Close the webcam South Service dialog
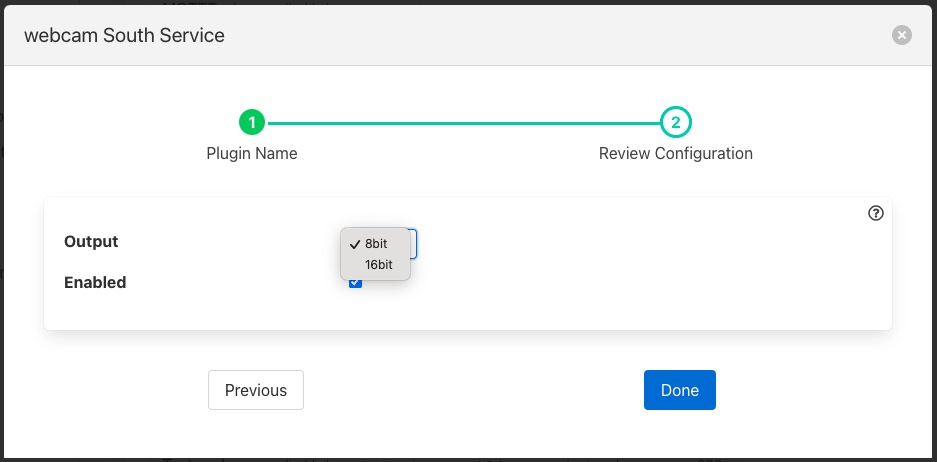The image size is (937, 462). [901, 35]
